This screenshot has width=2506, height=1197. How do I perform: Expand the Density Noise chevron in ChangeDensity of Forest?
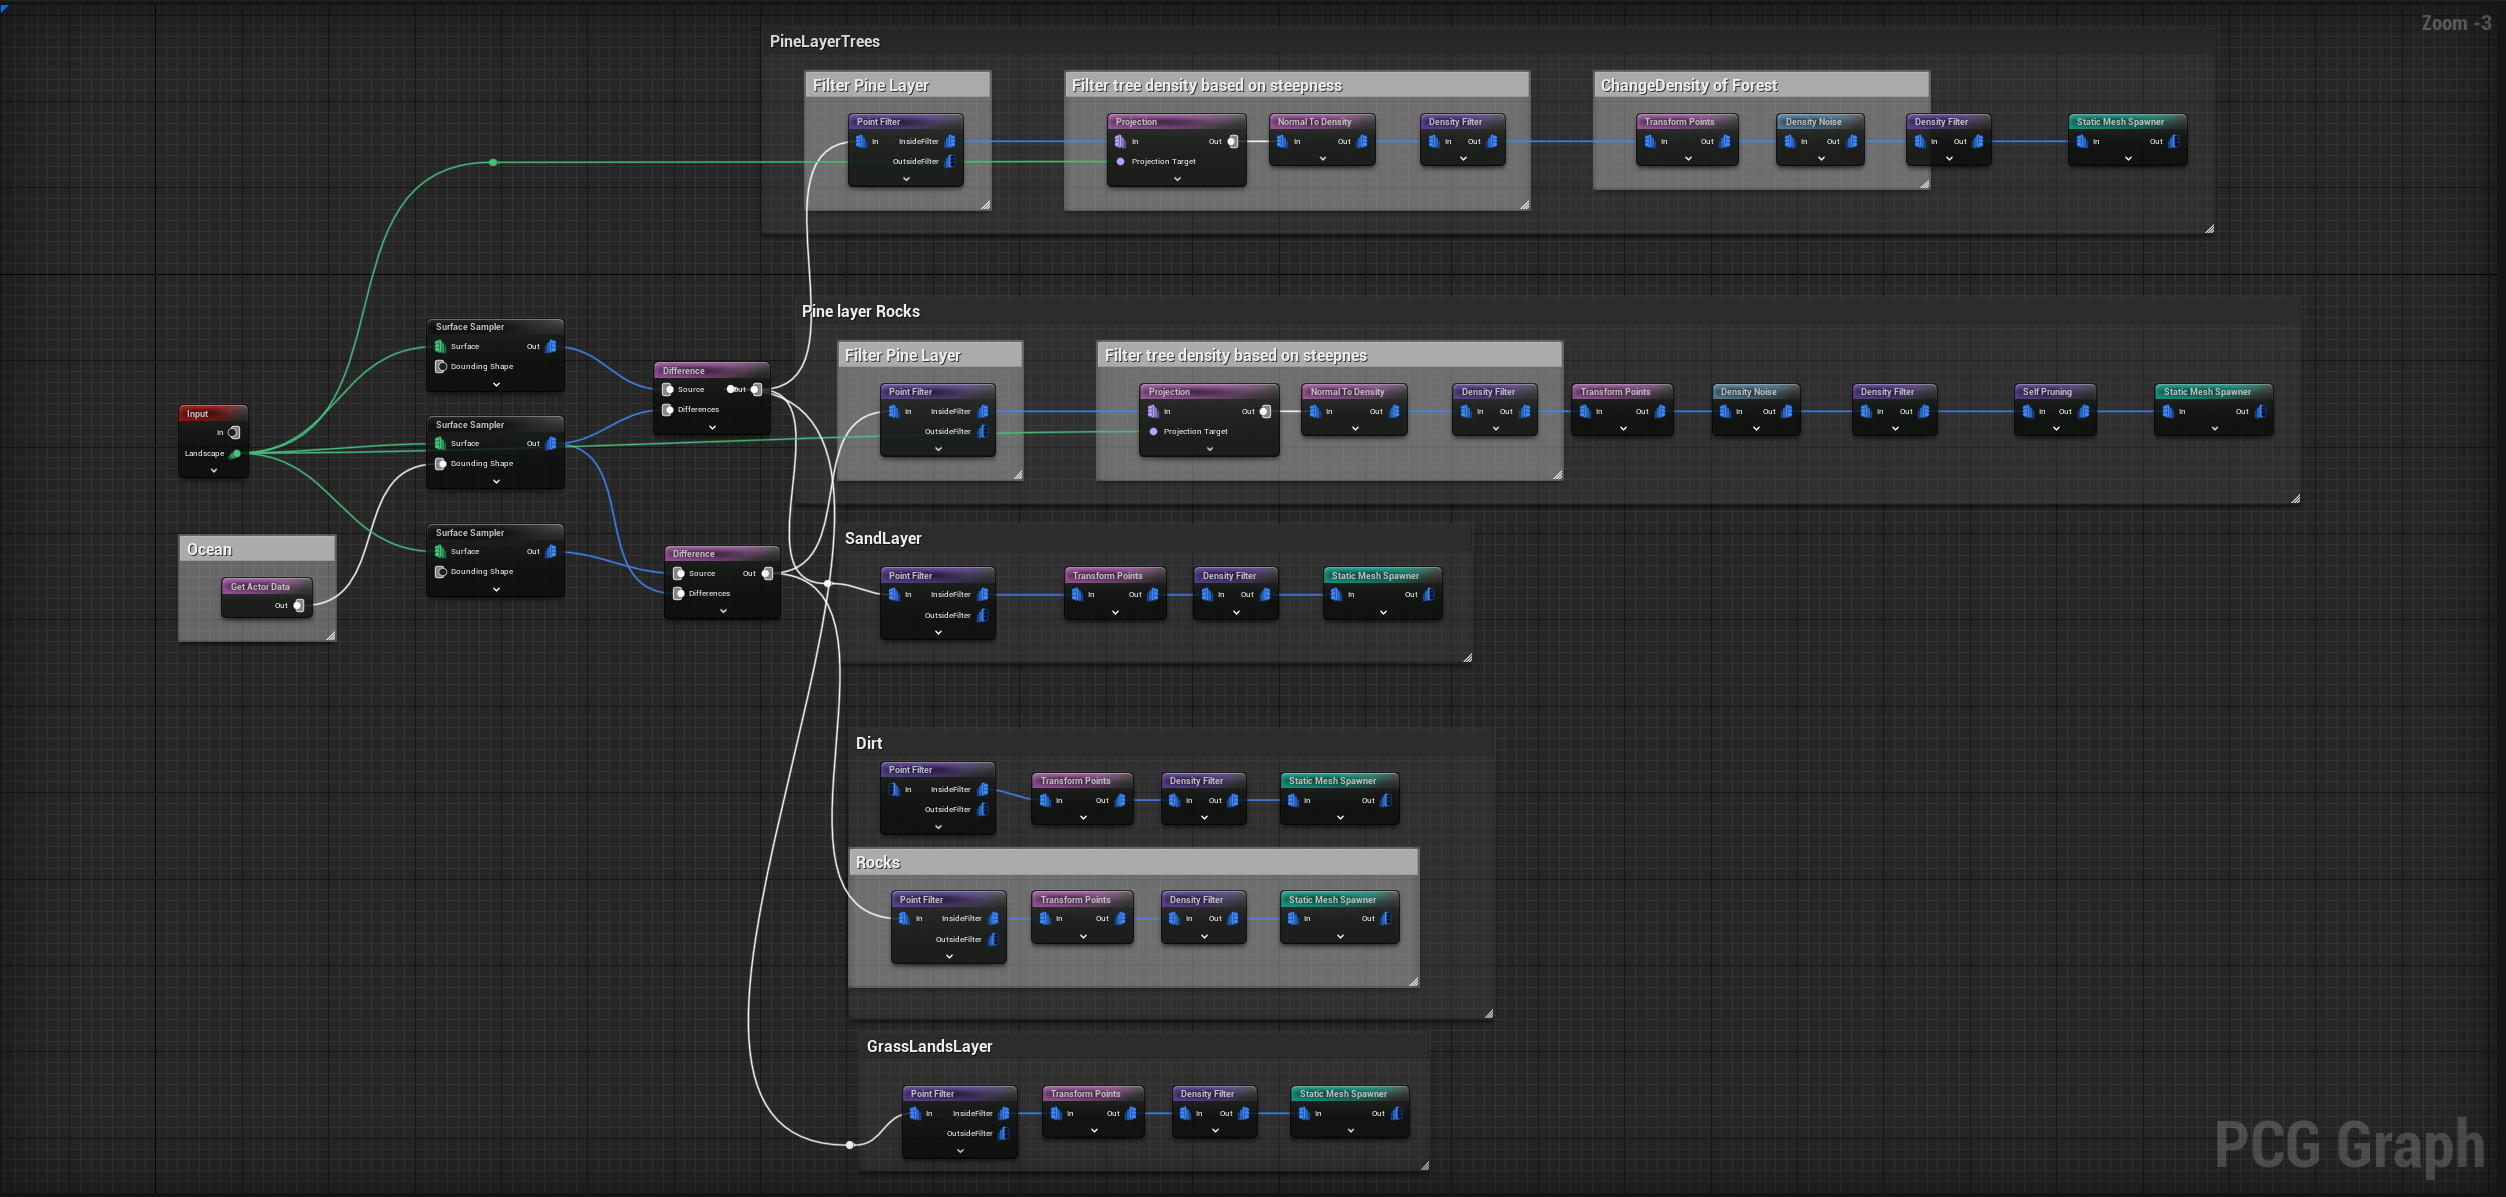(1821, 159)
